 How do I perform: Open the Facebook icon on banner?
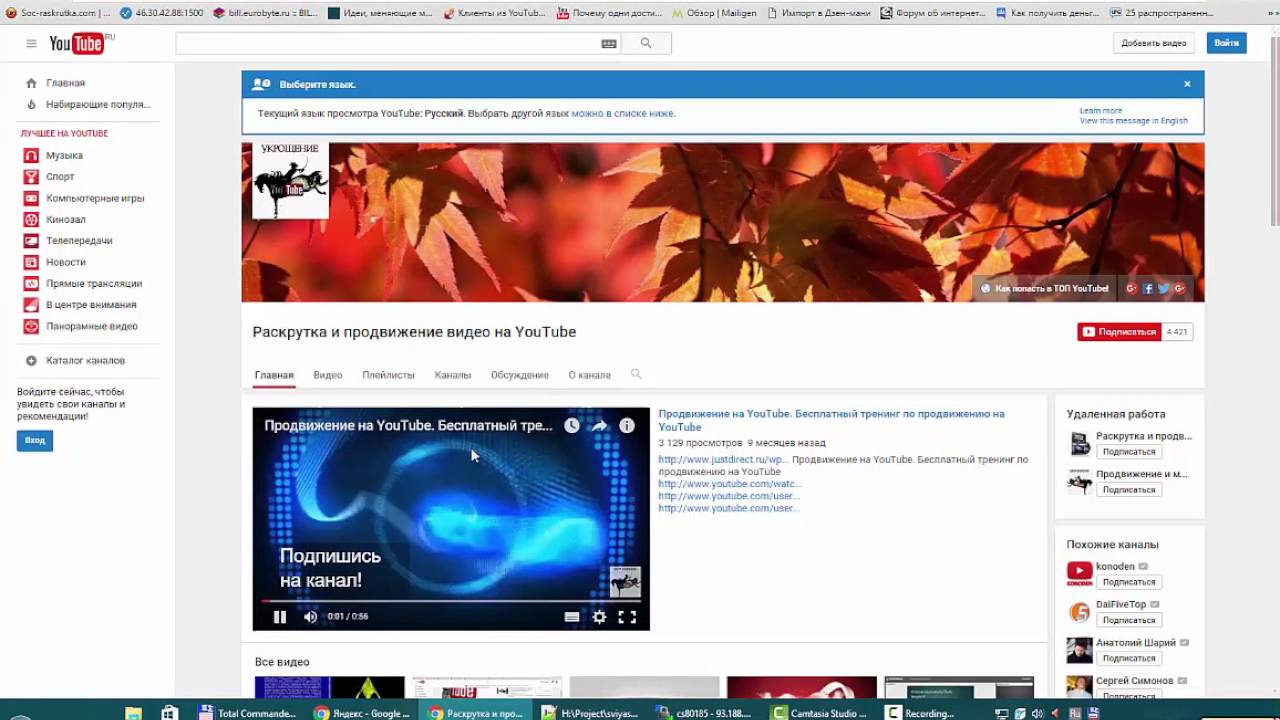pos(1148,288)
